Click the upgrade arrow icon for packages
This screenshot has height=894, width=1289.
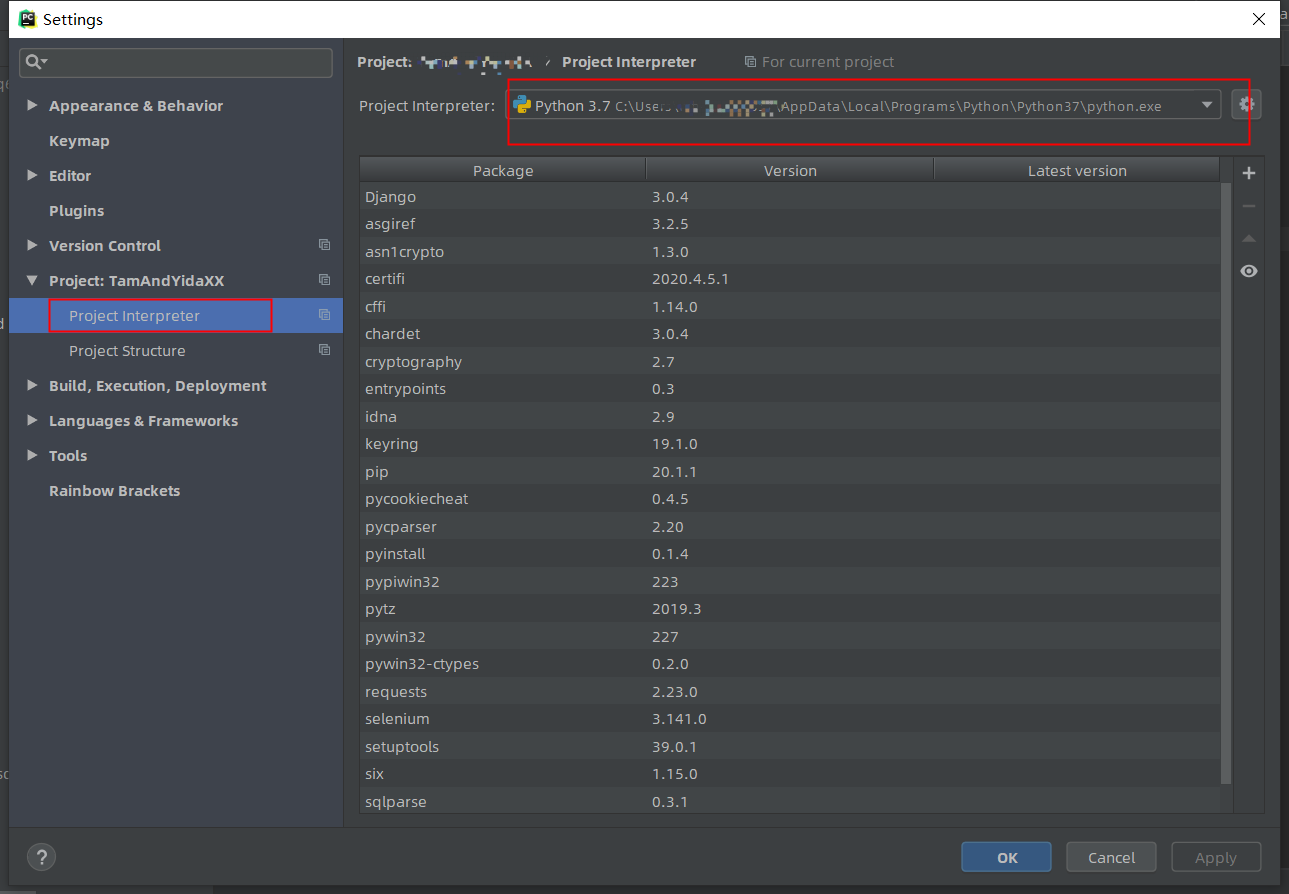[1248, 238]
